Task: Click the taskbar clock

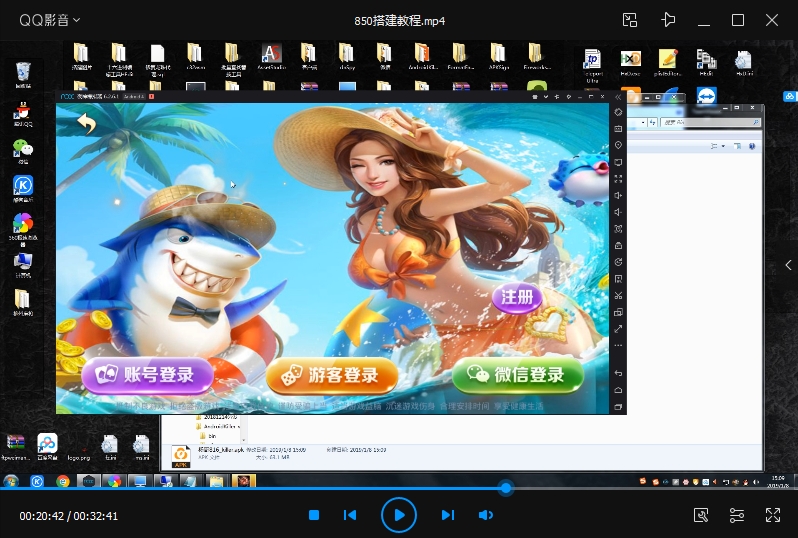Action: [778, 482]
